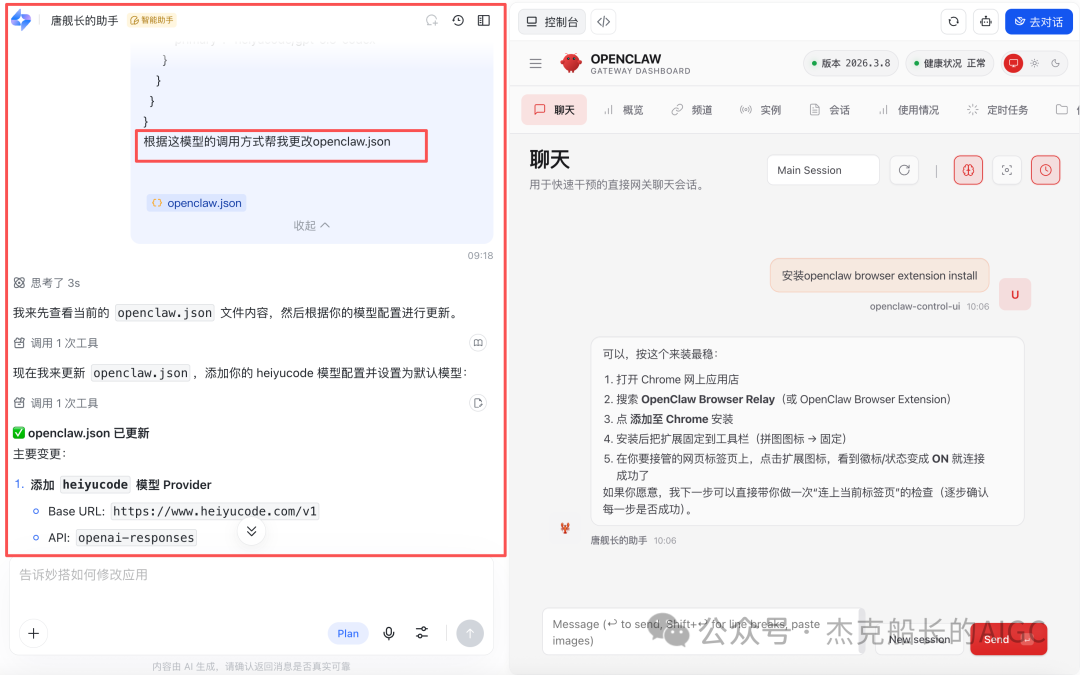The image size is (1080, 675).
Task: Click the heading openclaw.json 已更新
Action: [x=81, y=433]
